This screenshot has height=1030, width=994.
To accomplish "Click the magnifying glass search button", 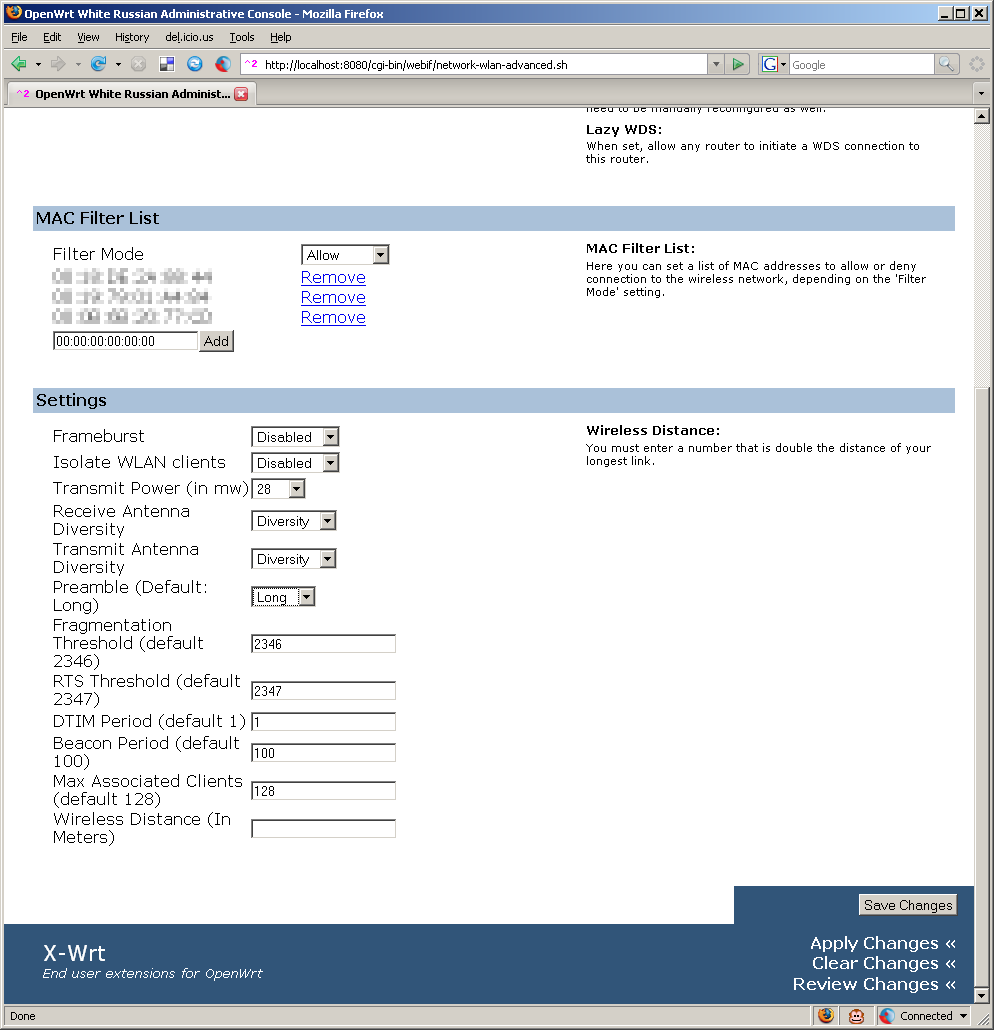I will [x=946, y=64].
